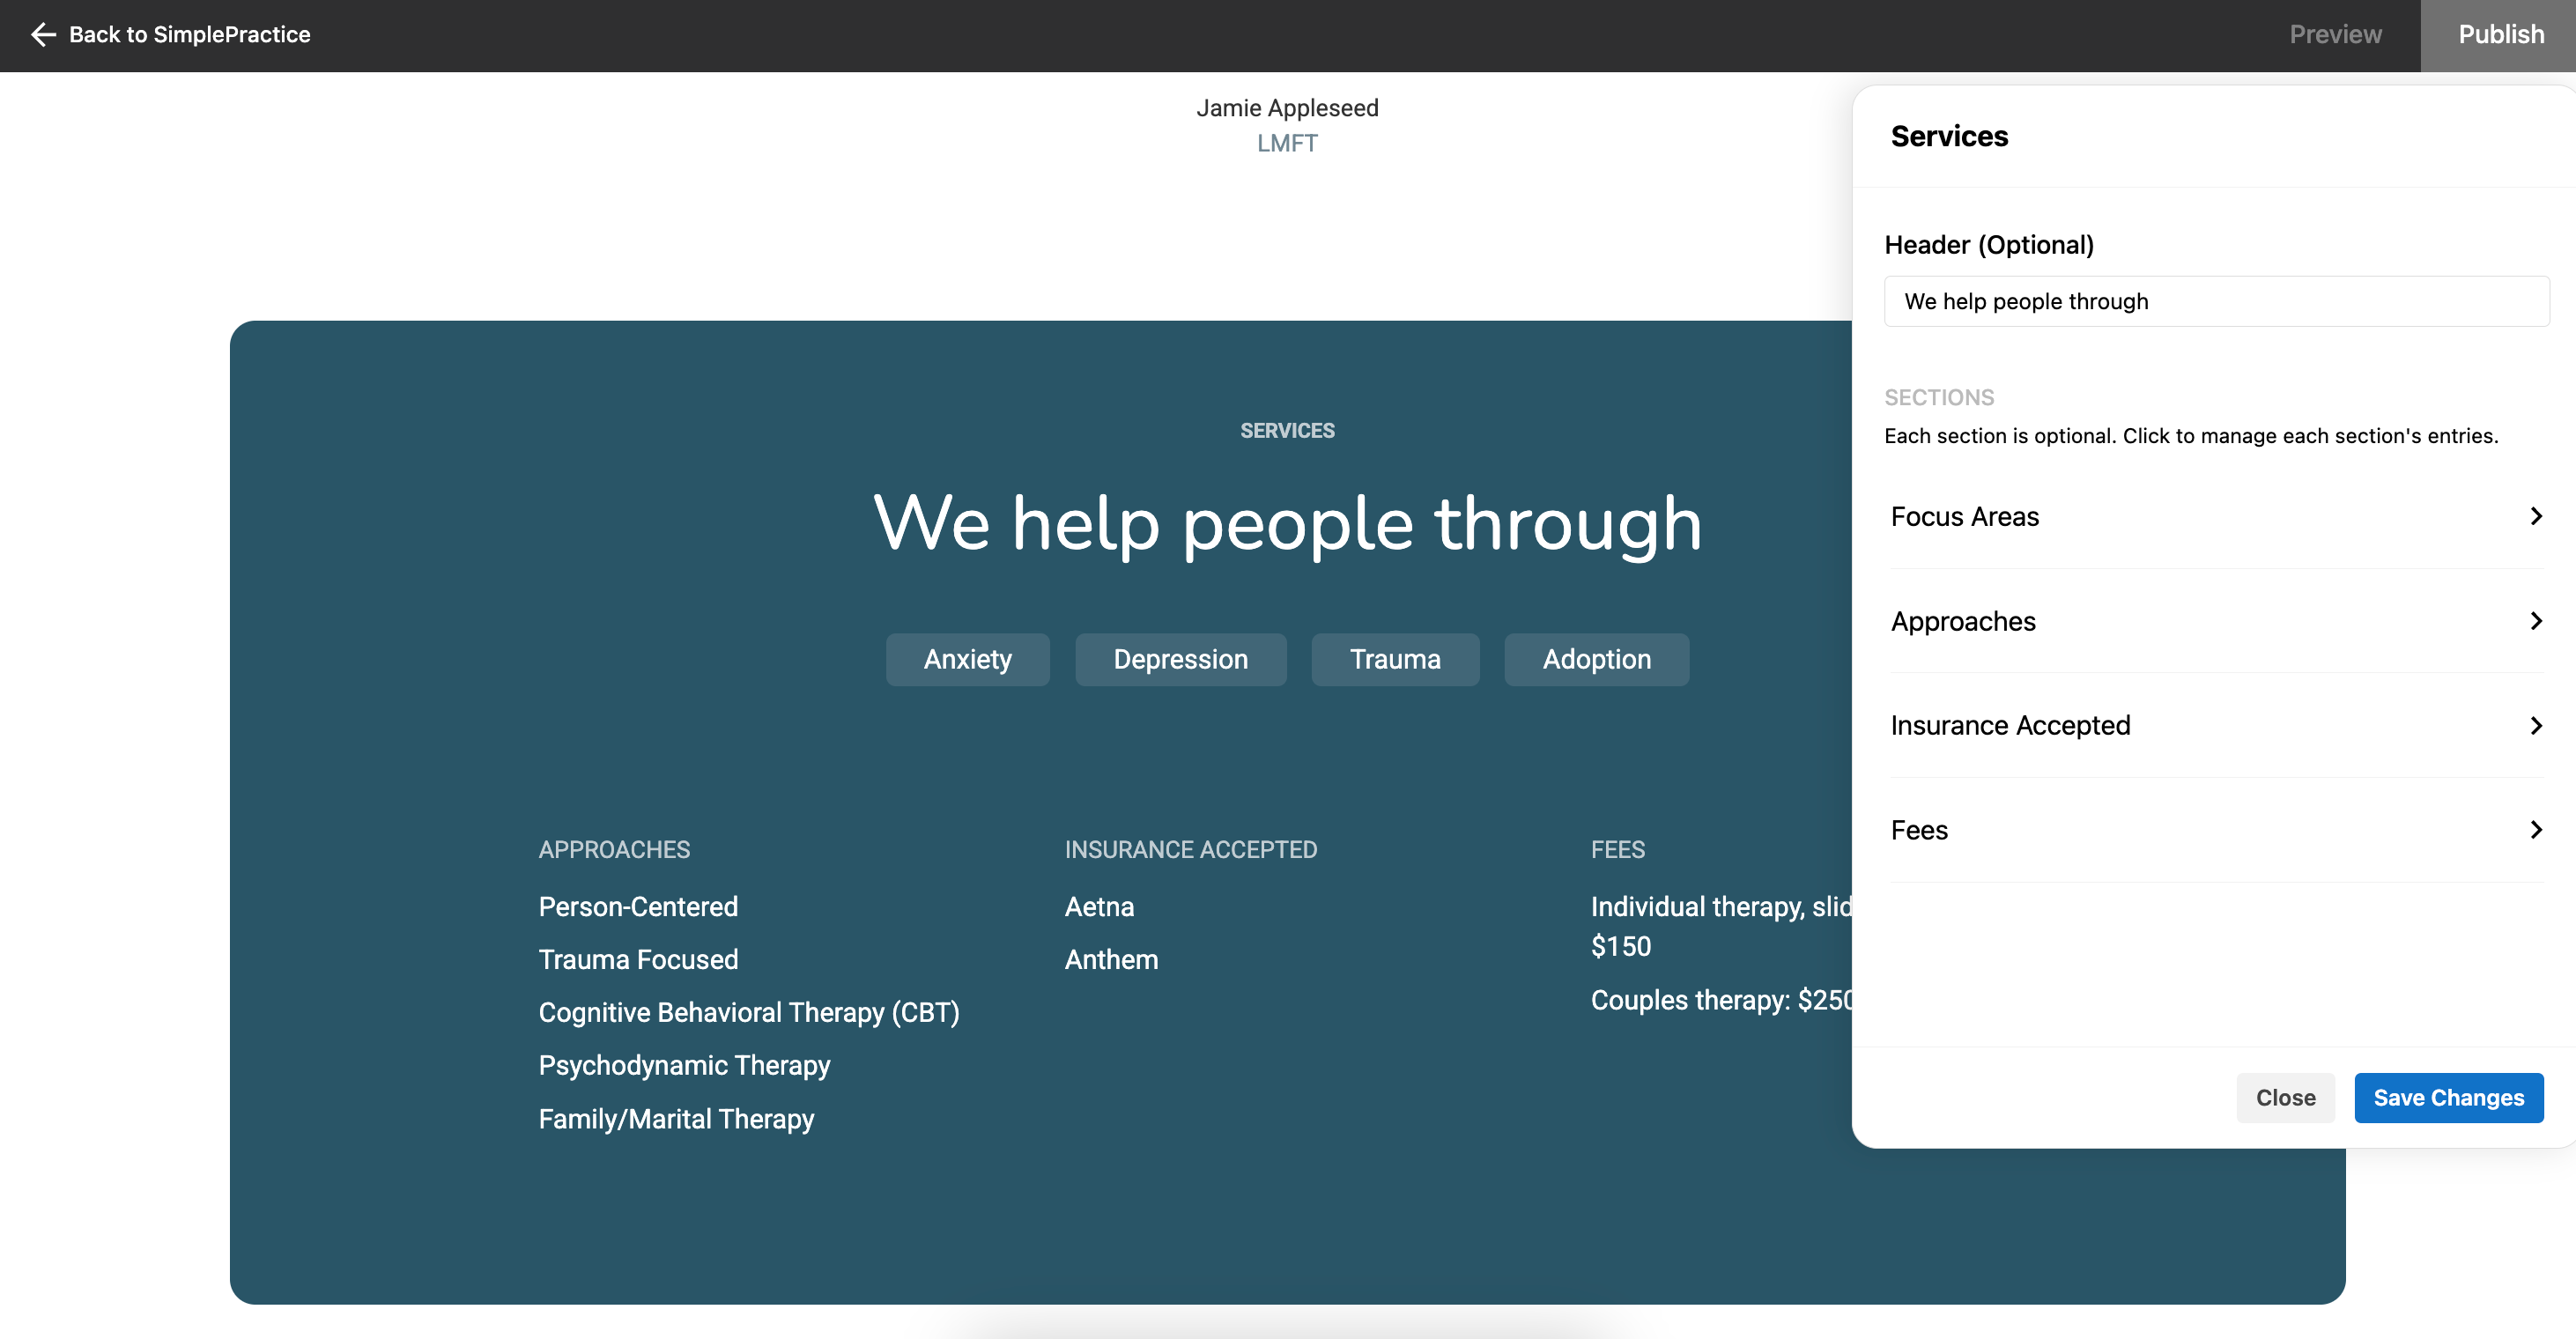Close the Services panel
This screenshot has width=2576, height=1339.
click(2285, 1098)
